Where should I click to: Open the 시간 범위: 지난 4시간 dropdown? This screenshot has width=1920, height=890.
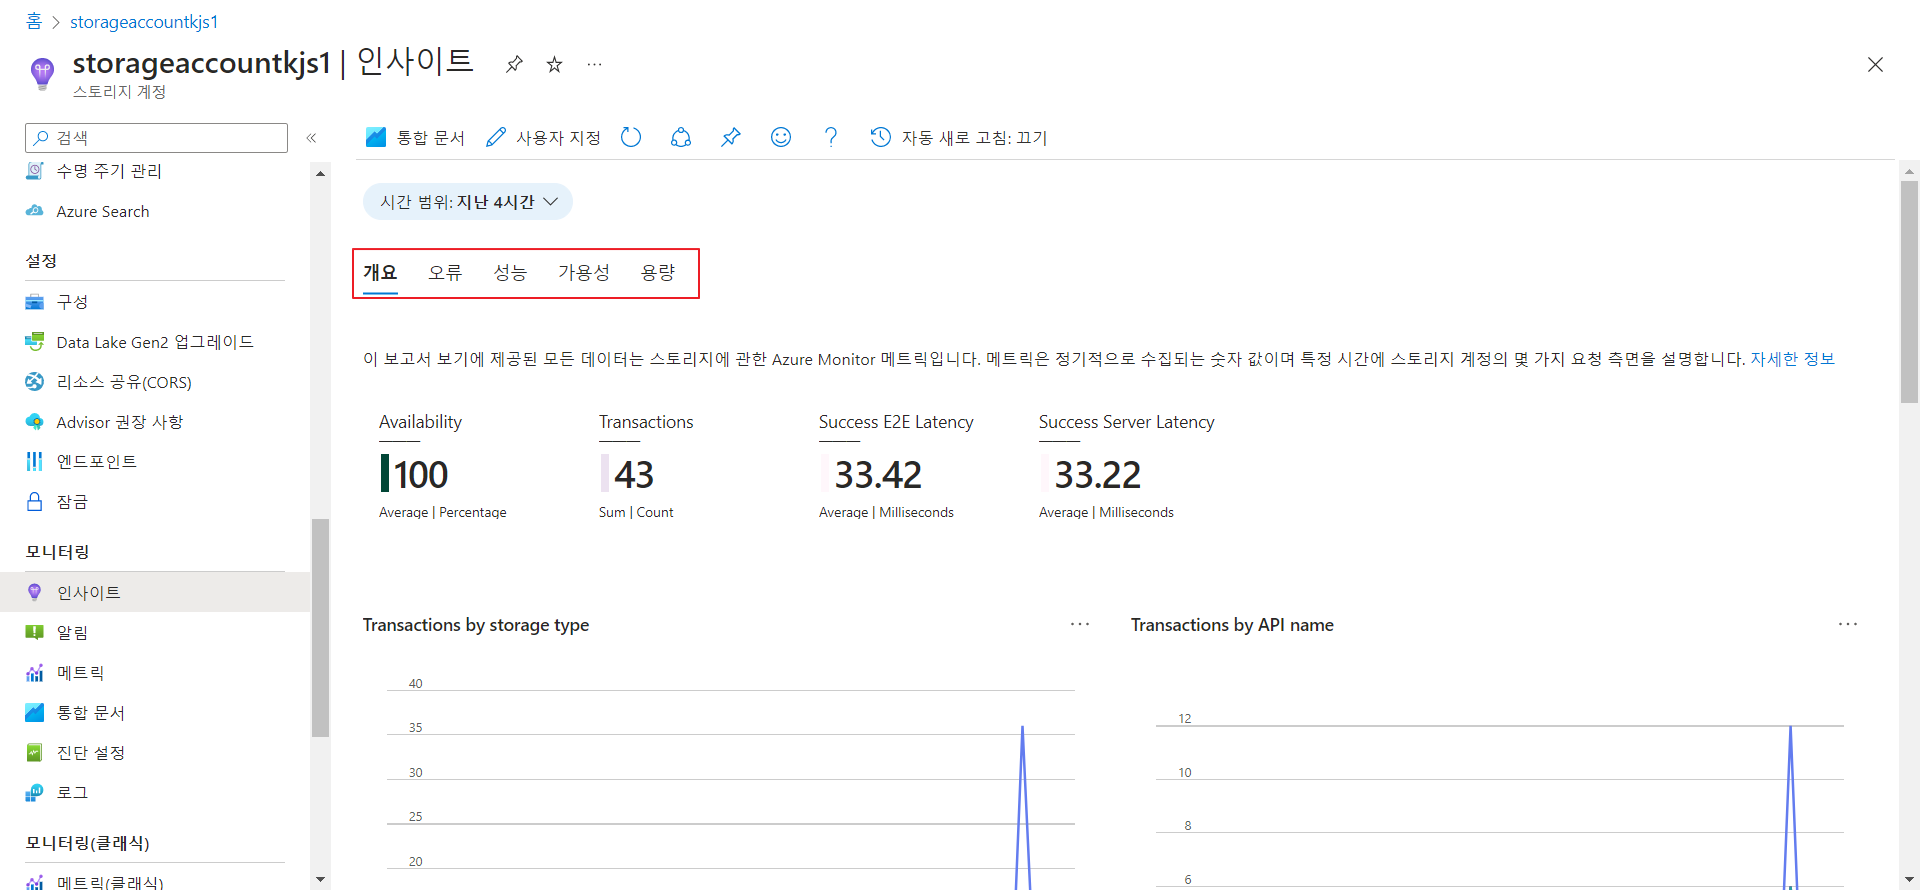468,202
